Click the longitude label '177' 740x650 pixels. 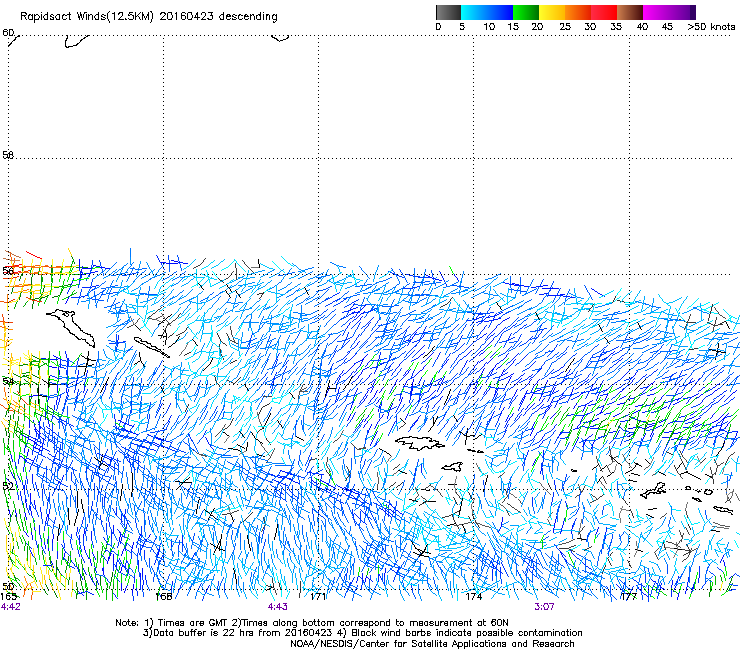point(629,596)
